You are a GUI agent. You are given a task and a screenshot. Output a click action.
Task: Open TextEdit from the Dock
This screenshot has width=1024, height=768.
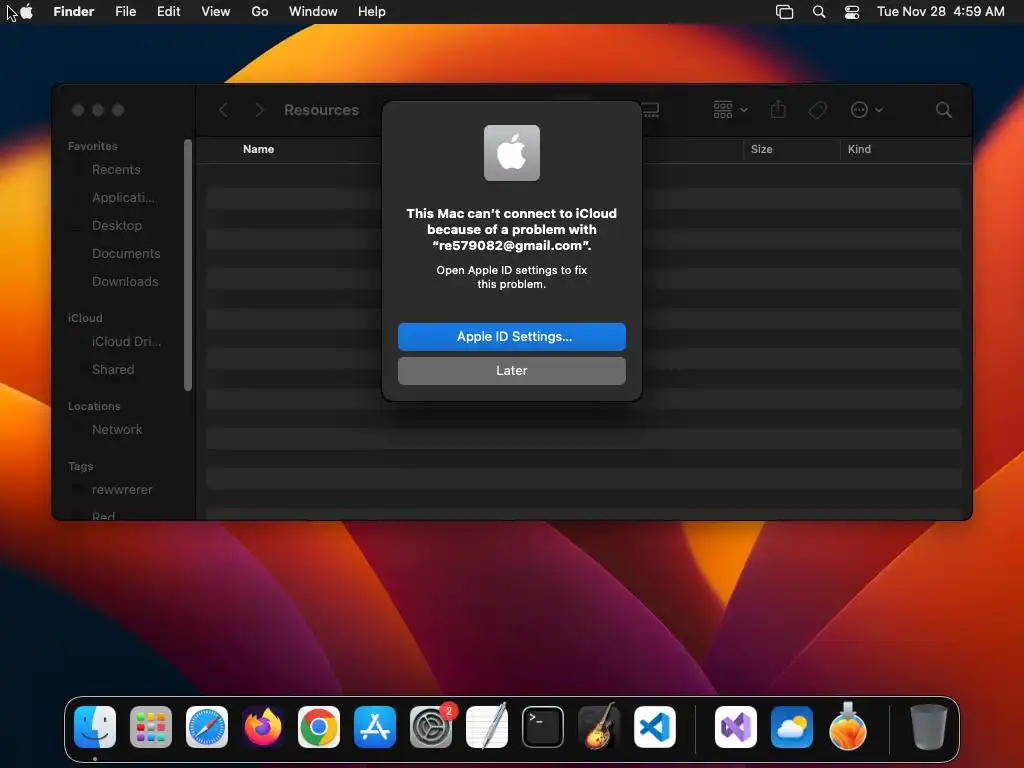(487, 727)
